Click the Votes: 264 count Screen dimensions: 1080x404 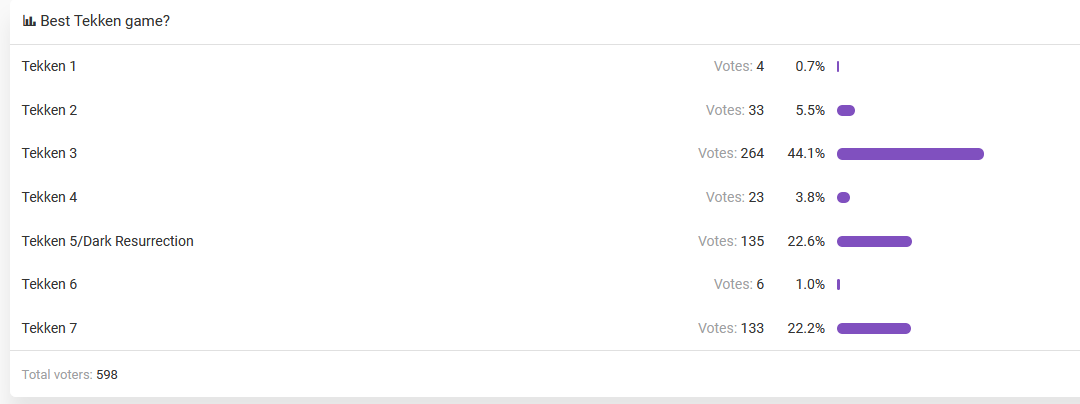731,153
